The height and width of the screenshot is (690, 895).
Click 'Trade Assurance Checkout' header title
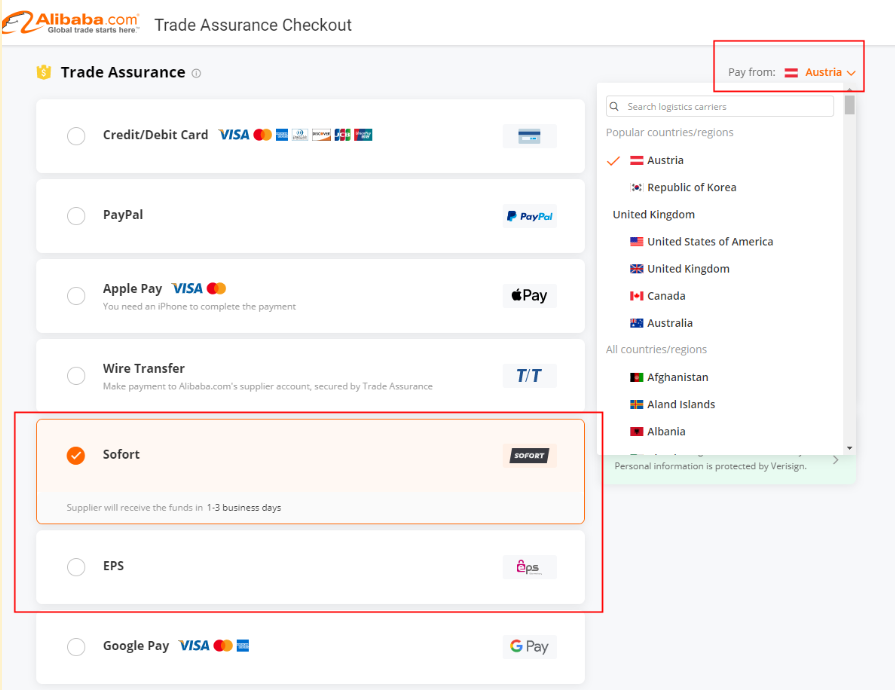click(253, 25)
